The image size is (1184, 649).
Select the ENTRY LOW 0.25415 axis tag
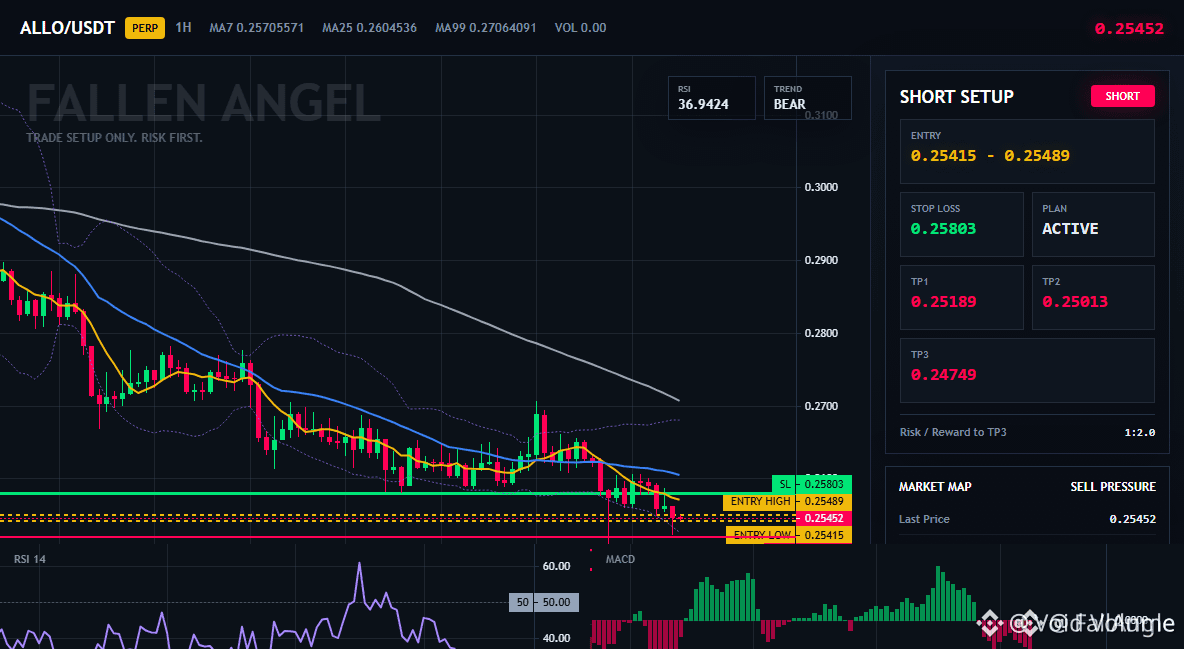click(789, 535)
